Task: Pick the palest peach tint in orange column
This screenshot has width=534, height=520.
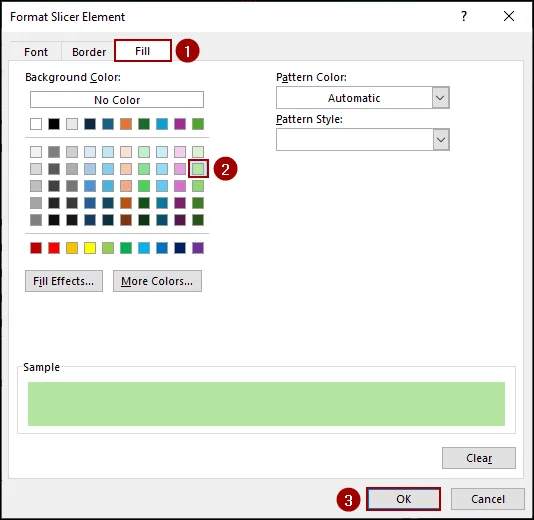Action: click(126, 152)
